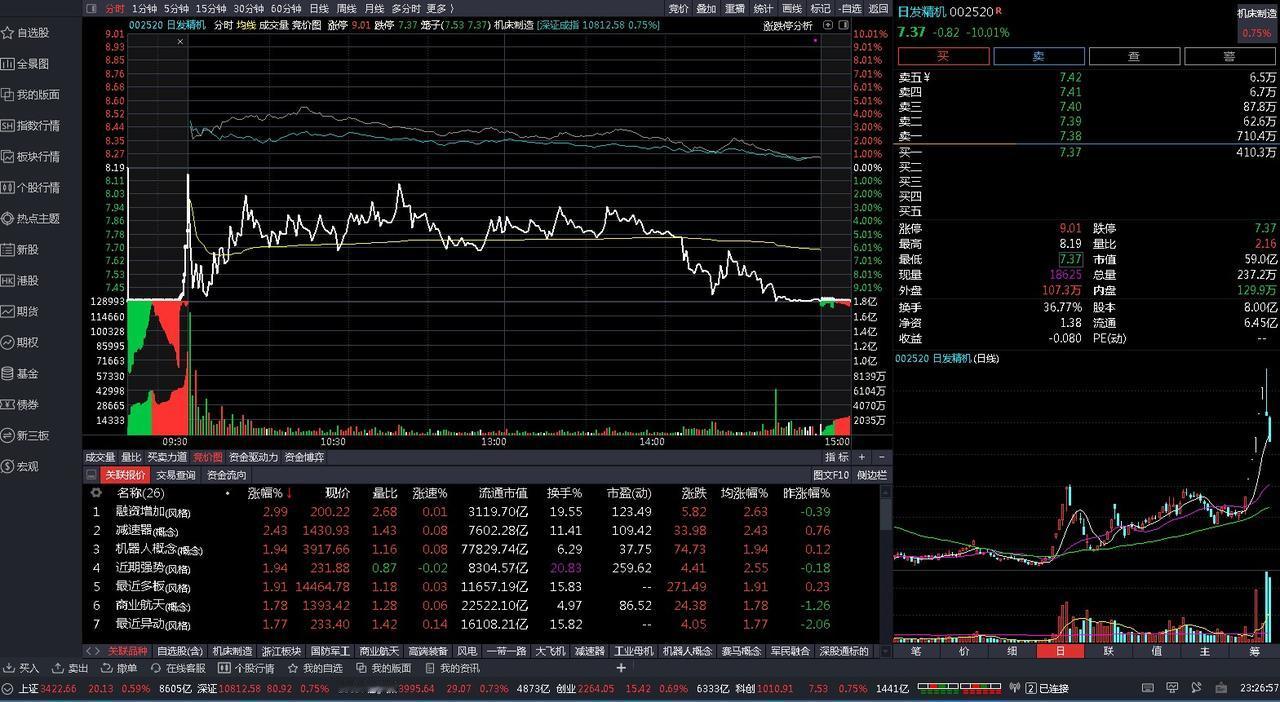Toggle the 标记 mark option
The width and height of the screenshot is (1280, 702).
point(820,8)
